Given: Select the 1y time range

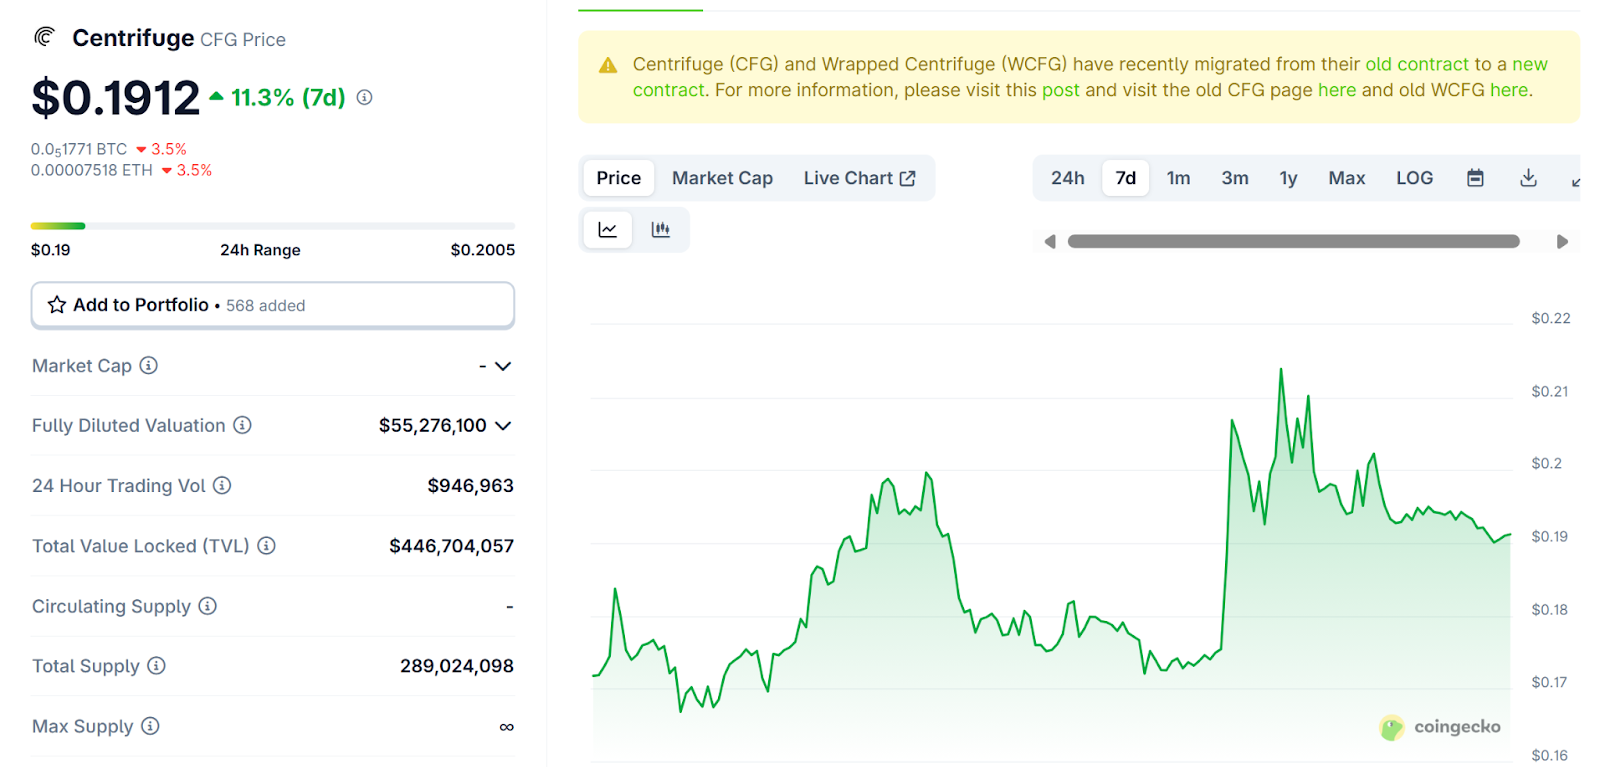Looking at the screenshot, I should (1288, 178).
